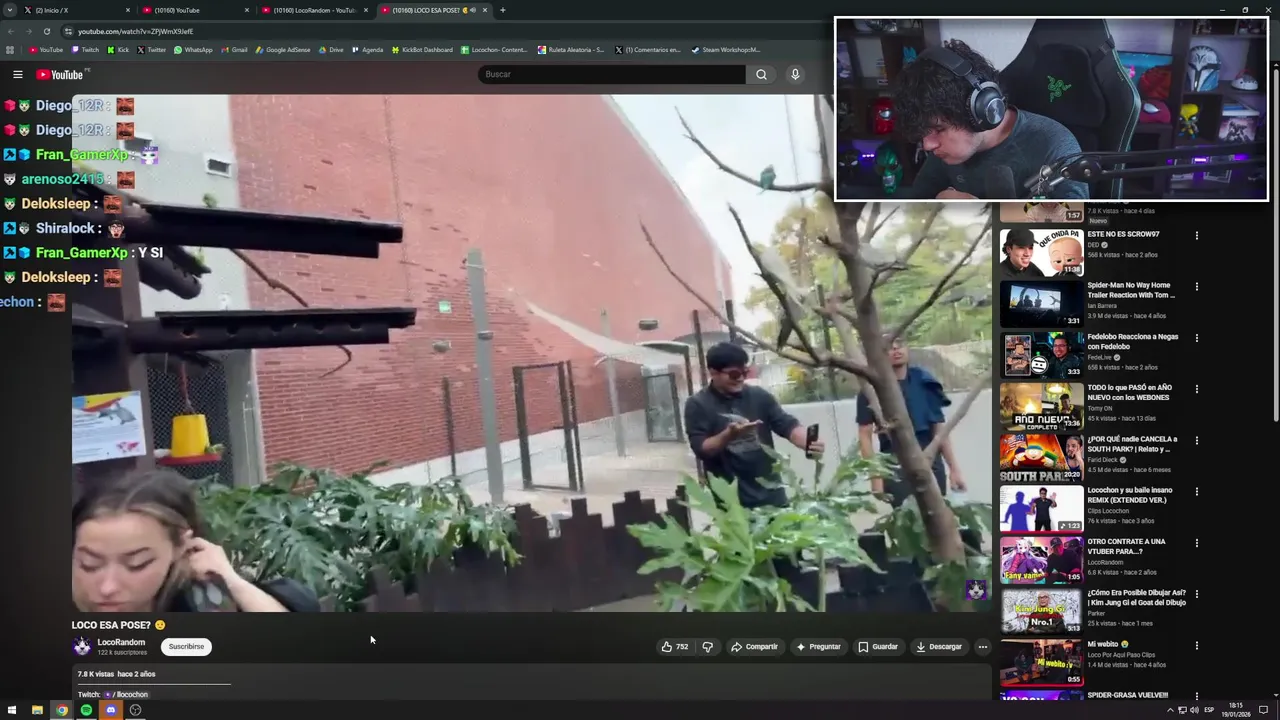Click the address bar URL
Screen dimensions: 1280x720
tap(136, 31)
